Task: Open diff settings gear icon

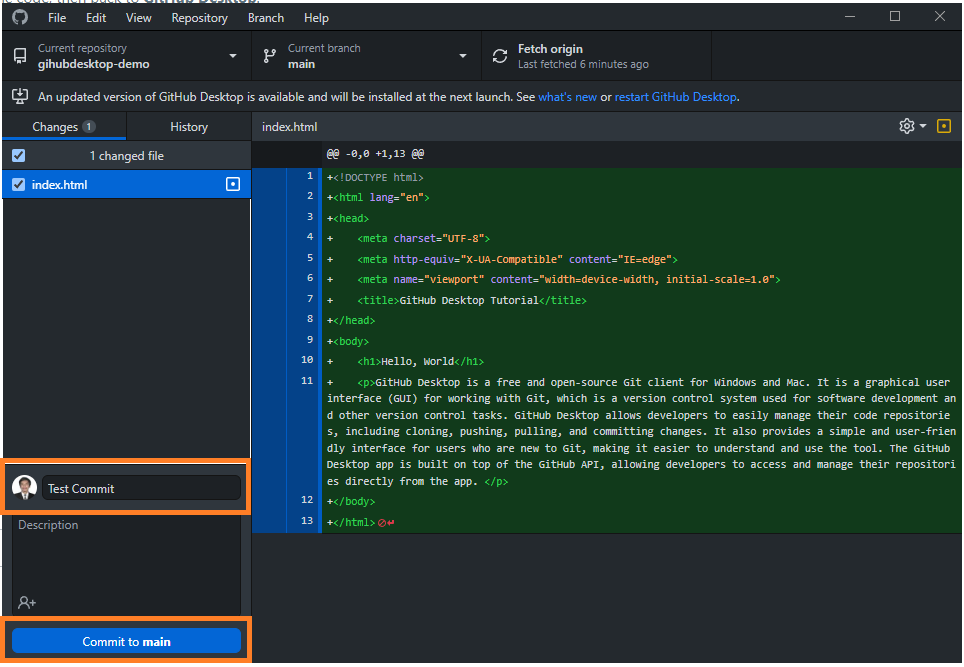Action: click(906, 126)
